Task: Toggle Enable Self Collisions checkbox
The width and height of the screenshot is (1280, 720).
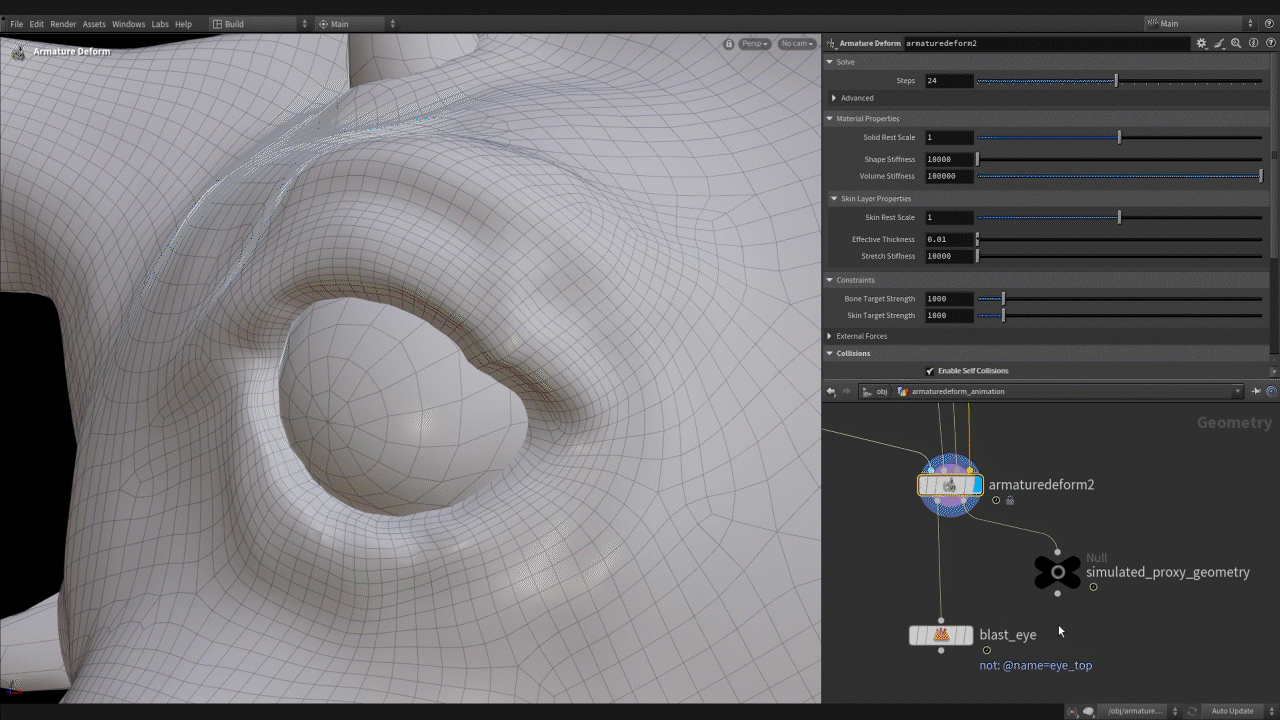Action: tap(930, 371)
